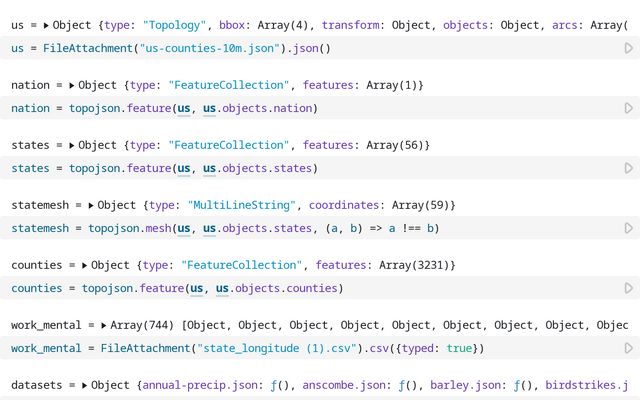Run the nation topojson.feature cell
This screenshot has height=400, width=640.
coord(628,108)
